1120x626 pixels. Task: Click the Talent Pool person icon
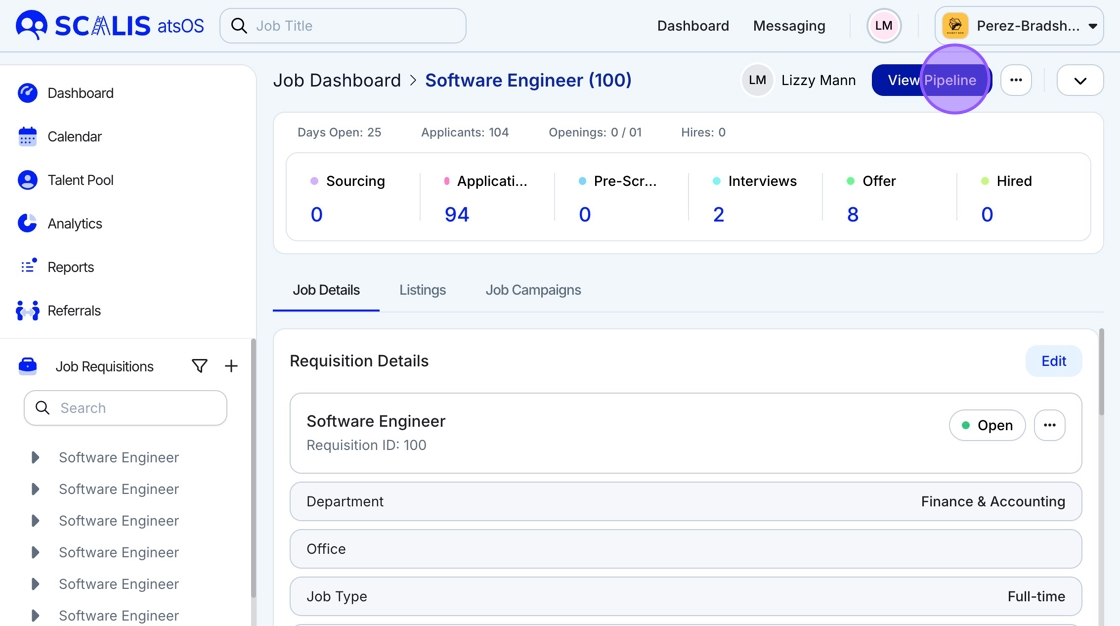pyautogui.click(x=27, y=180)
